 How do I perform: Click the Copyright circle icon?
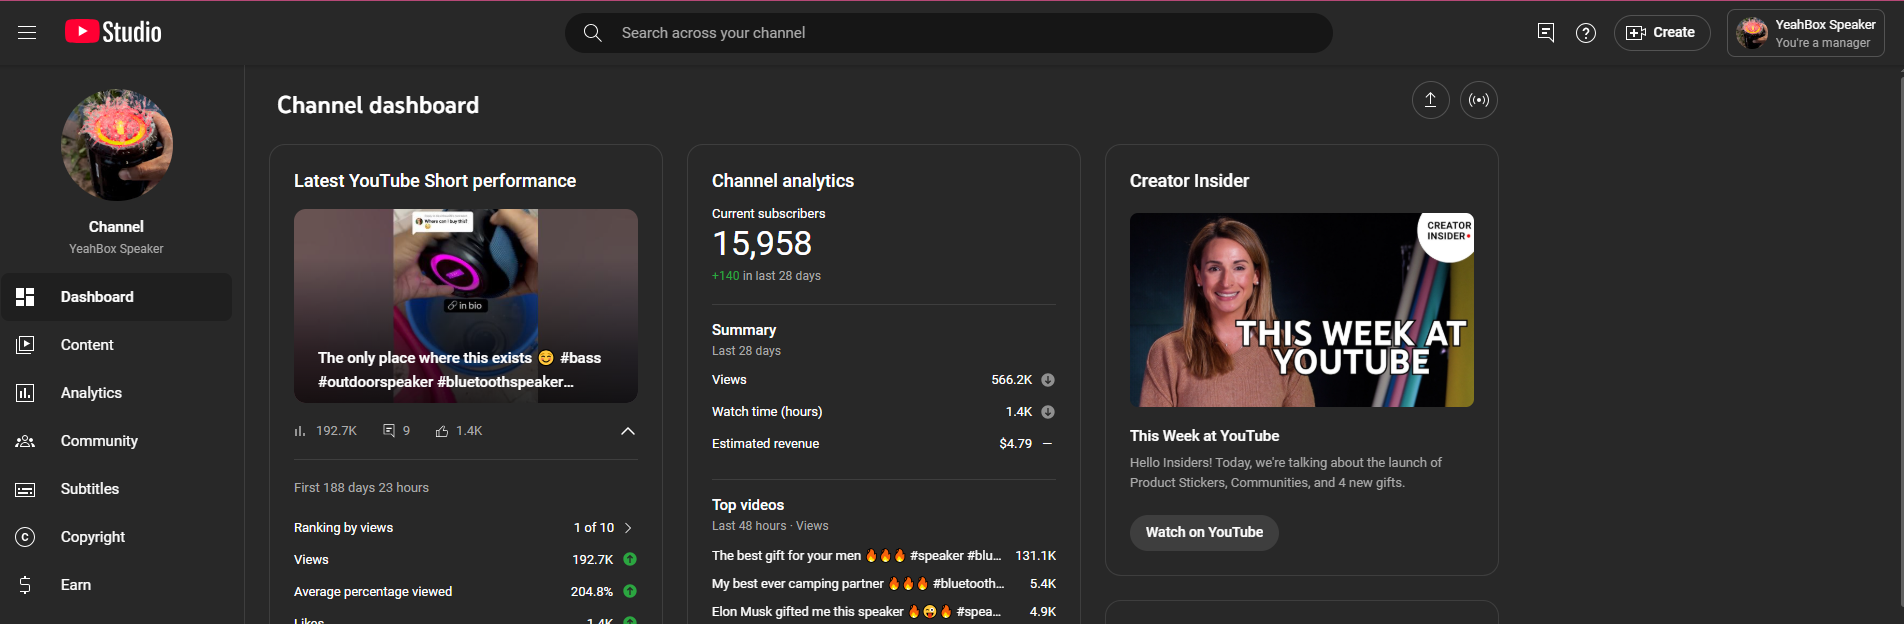click(x=26, y=537)
